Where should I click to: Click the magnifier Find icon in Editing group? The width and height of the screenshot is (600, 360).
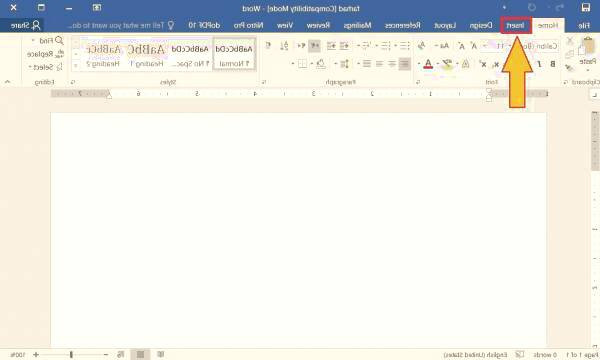pyautogui.click(x=59, y=40)
